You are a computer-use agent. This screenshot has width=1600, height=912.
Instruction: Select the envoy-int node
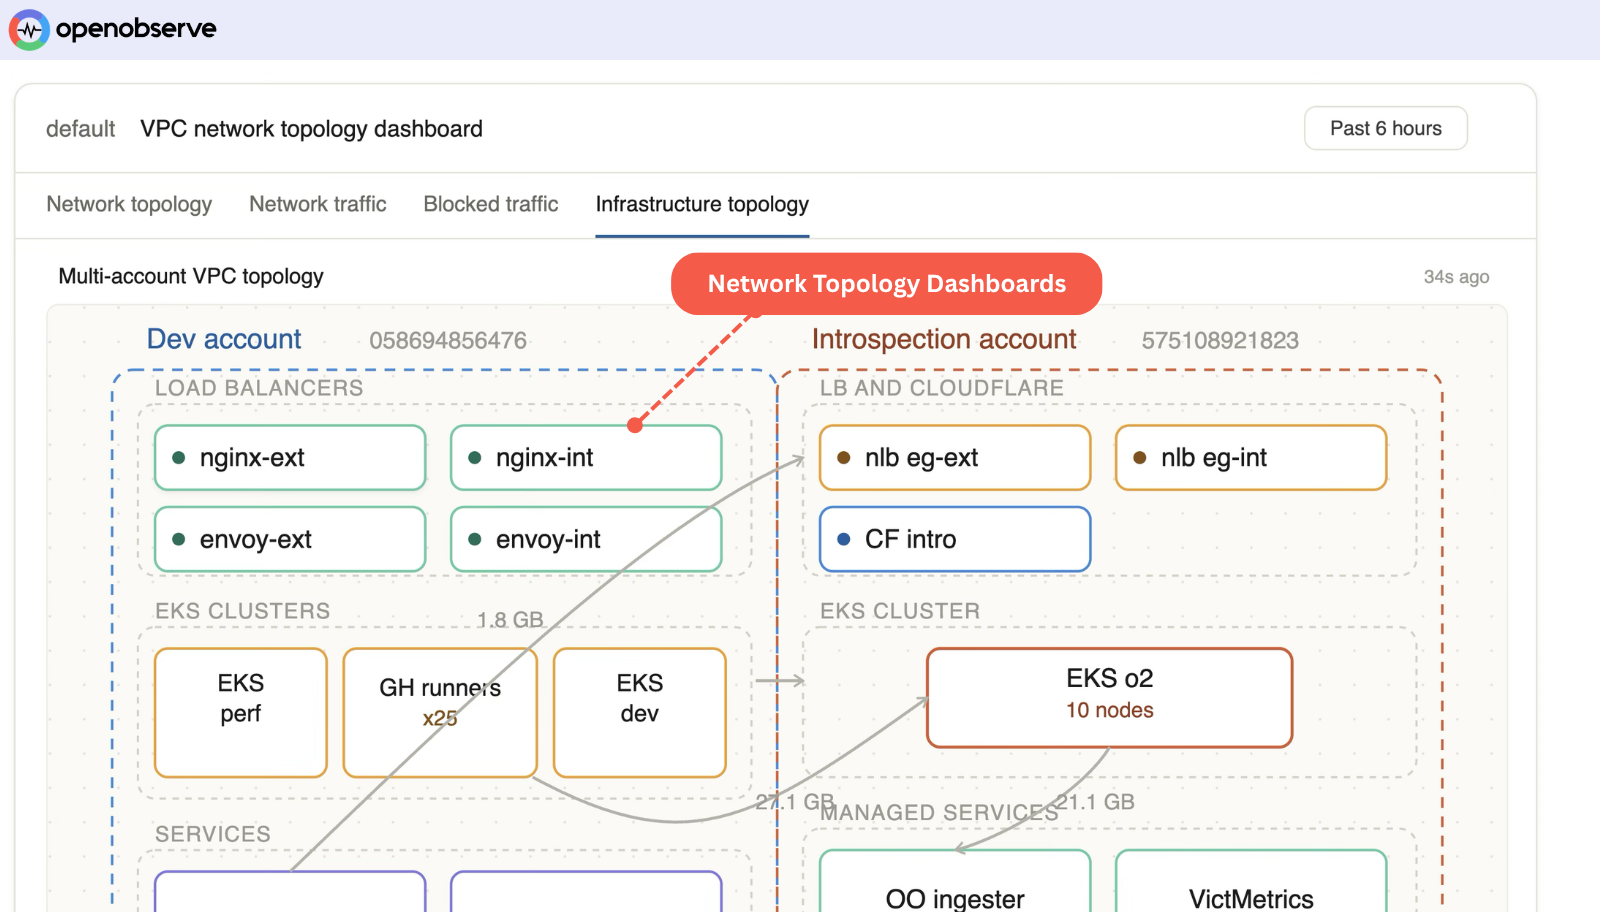[586, 540]
